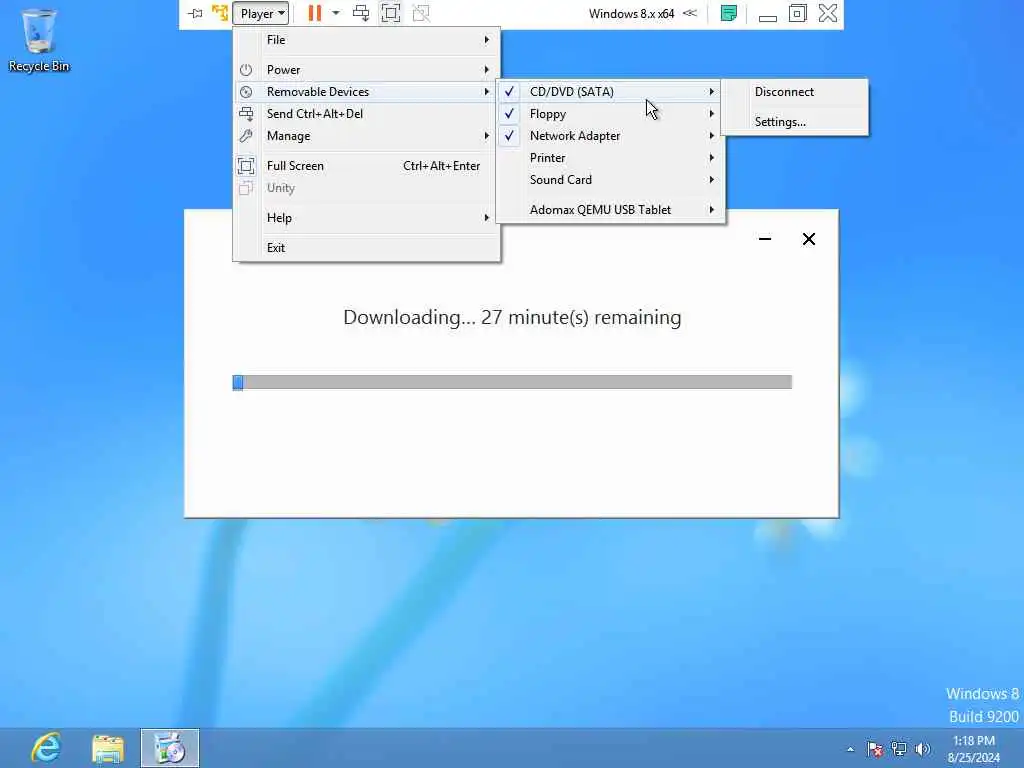1024x768 pixels.
Task: Toggle the CD/DVD (SATA) checkmark
Action: click(509, 91)
